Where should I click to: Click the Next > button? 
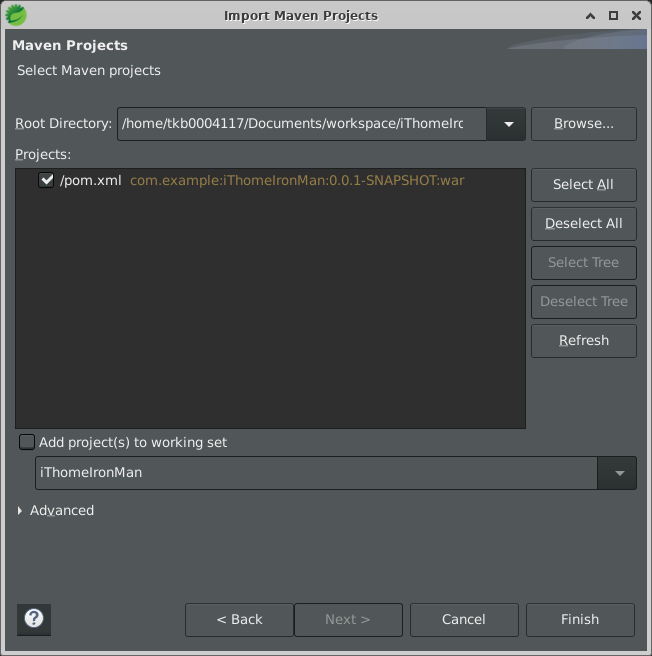(348, 620)
